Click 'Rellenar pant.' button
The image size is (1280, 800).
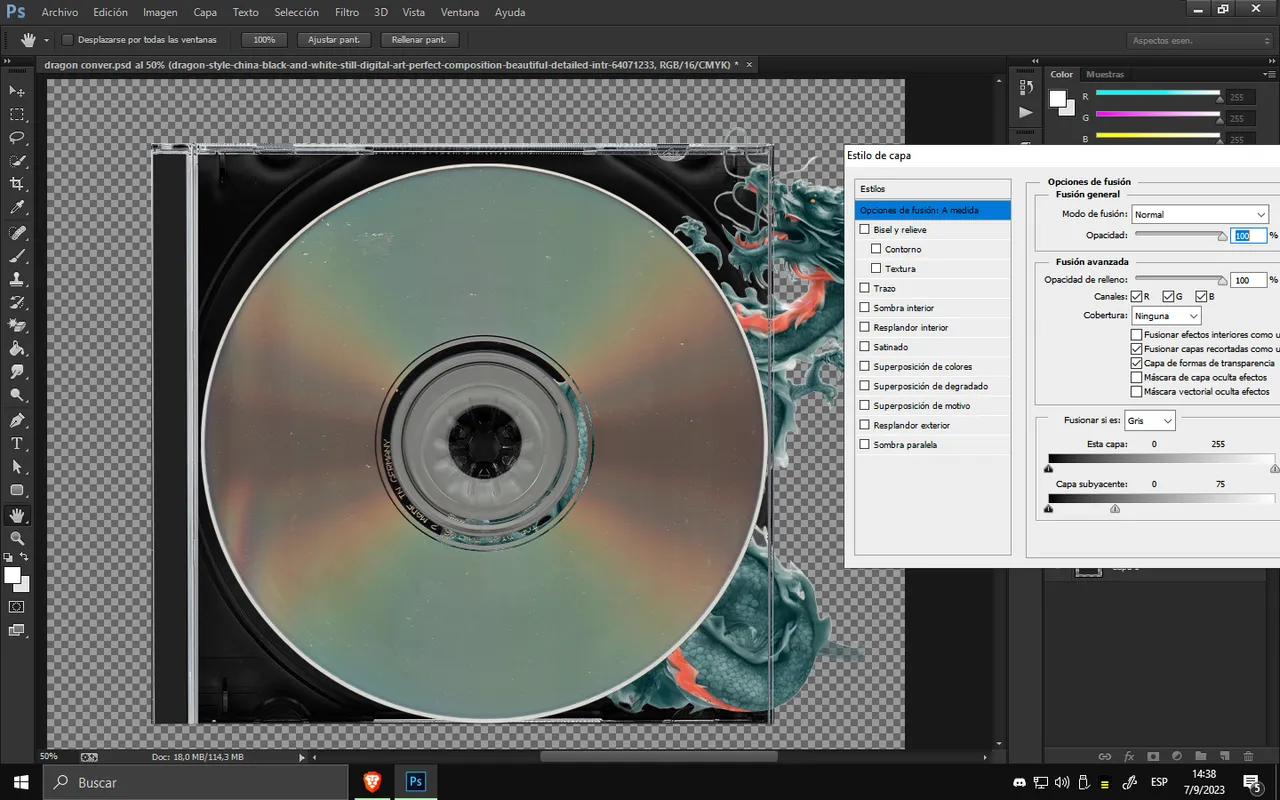pos(419,40)
